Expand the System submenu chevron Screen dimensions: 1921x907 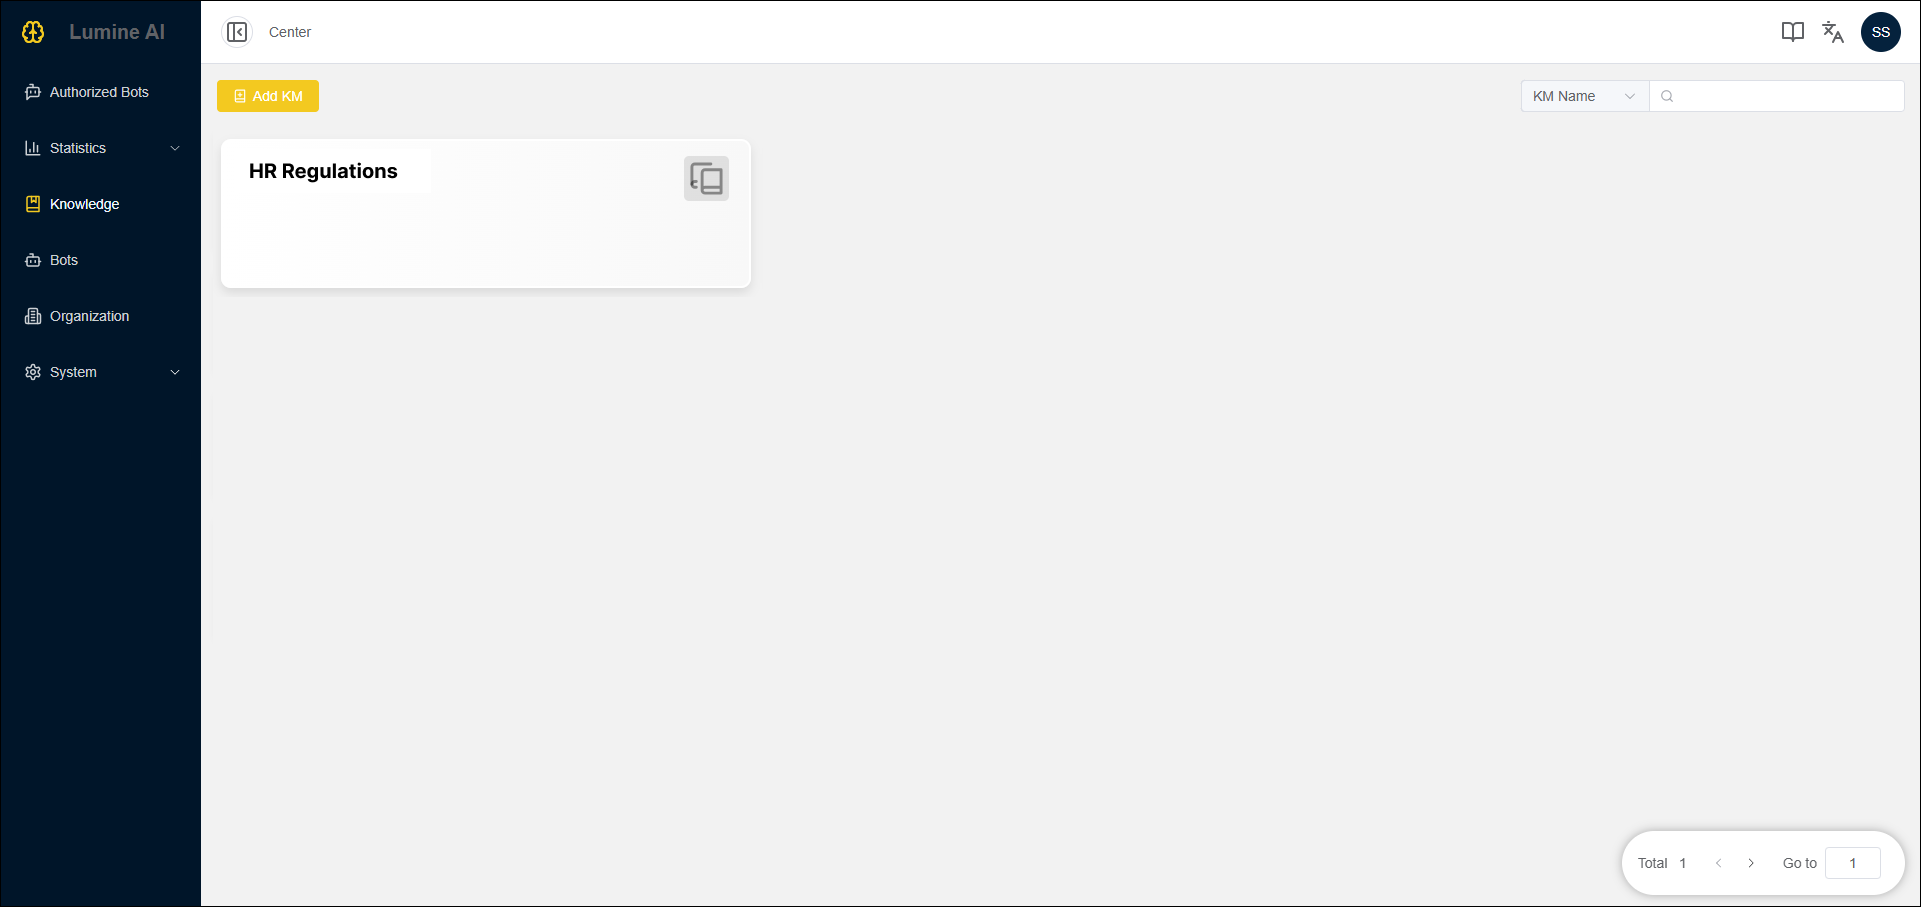coord(175,372)
